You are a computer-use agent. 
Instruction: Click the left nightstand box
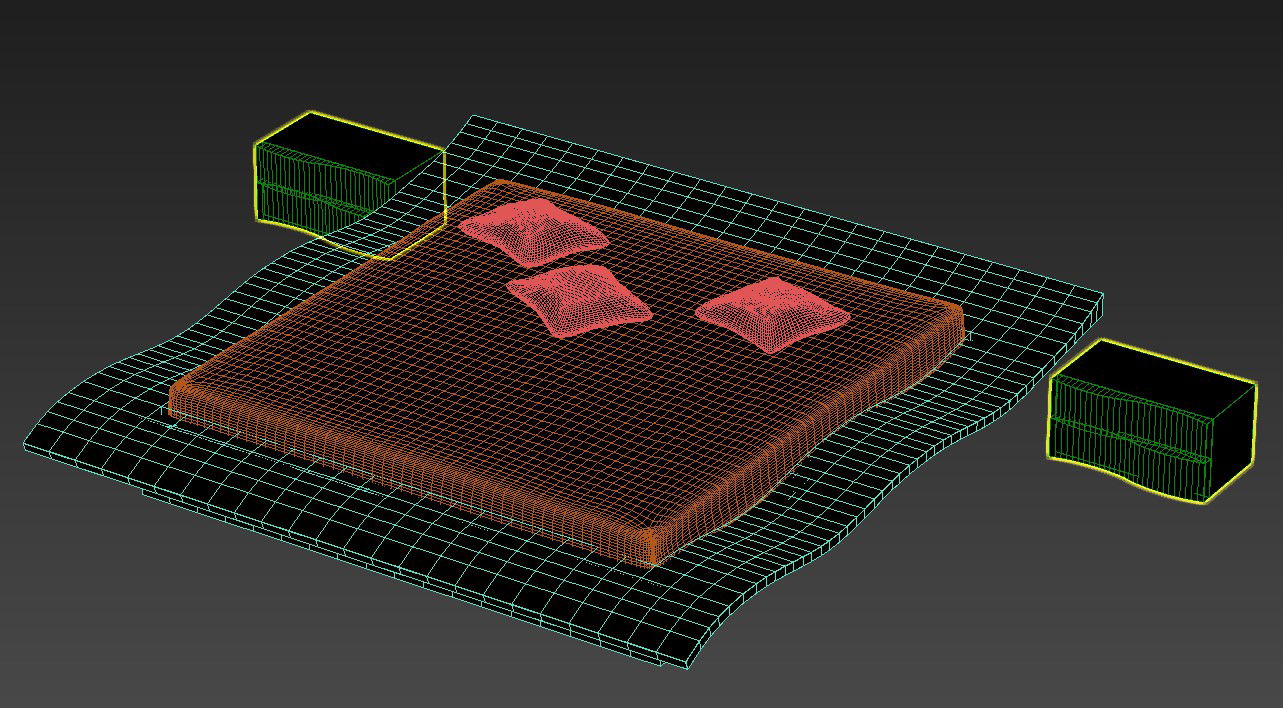point(330,175)
